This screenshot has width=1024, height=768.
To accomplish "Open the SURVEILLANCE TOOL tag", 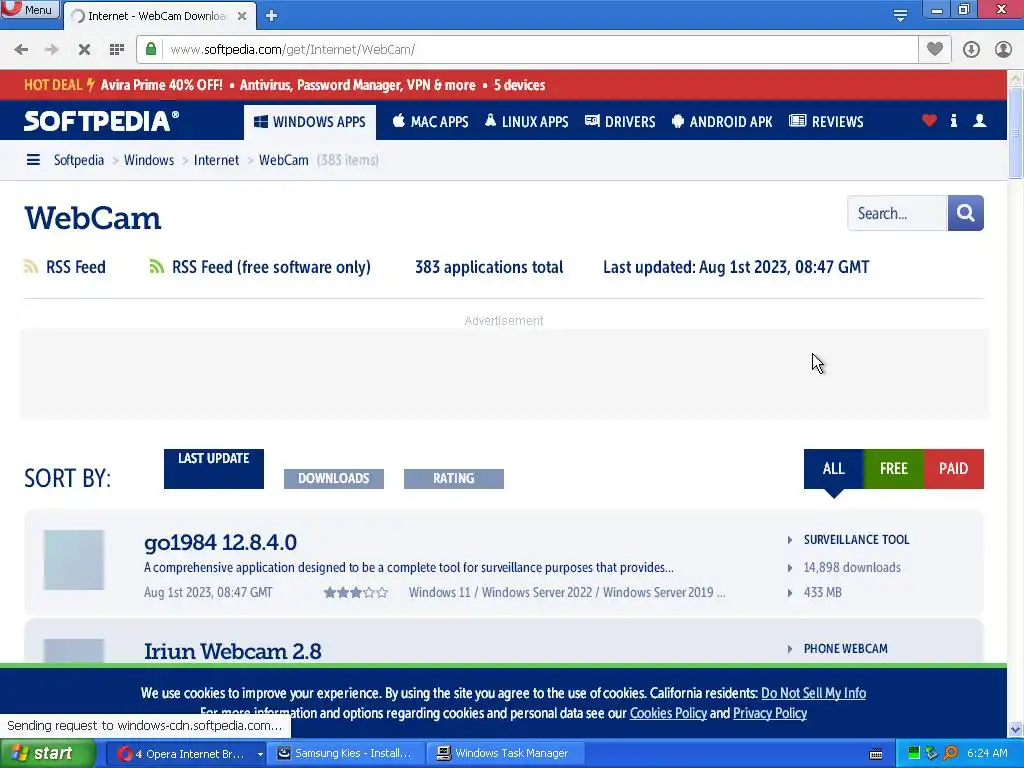I will pos(856,539).
